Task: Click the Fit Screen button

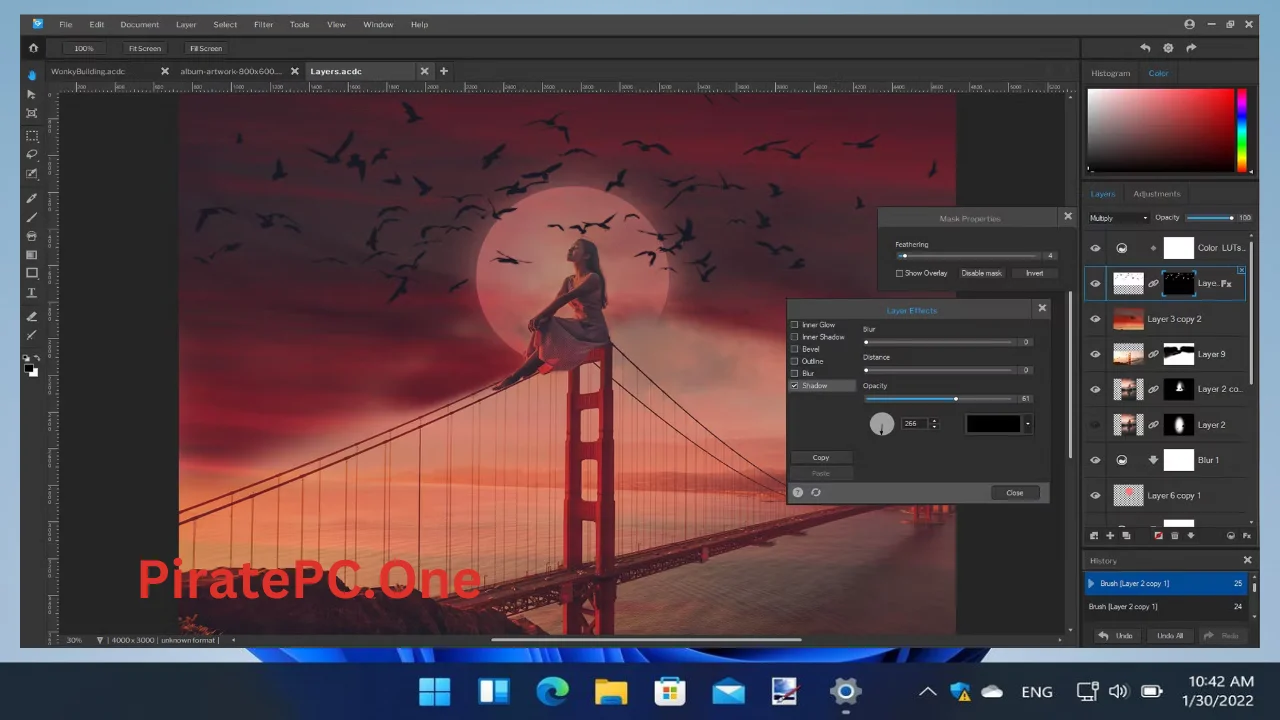Action: [144, 48]
